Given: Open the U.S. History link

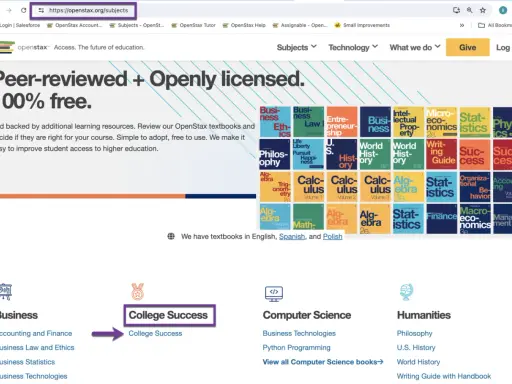Looking at the screenshot, I should [416, 348].
